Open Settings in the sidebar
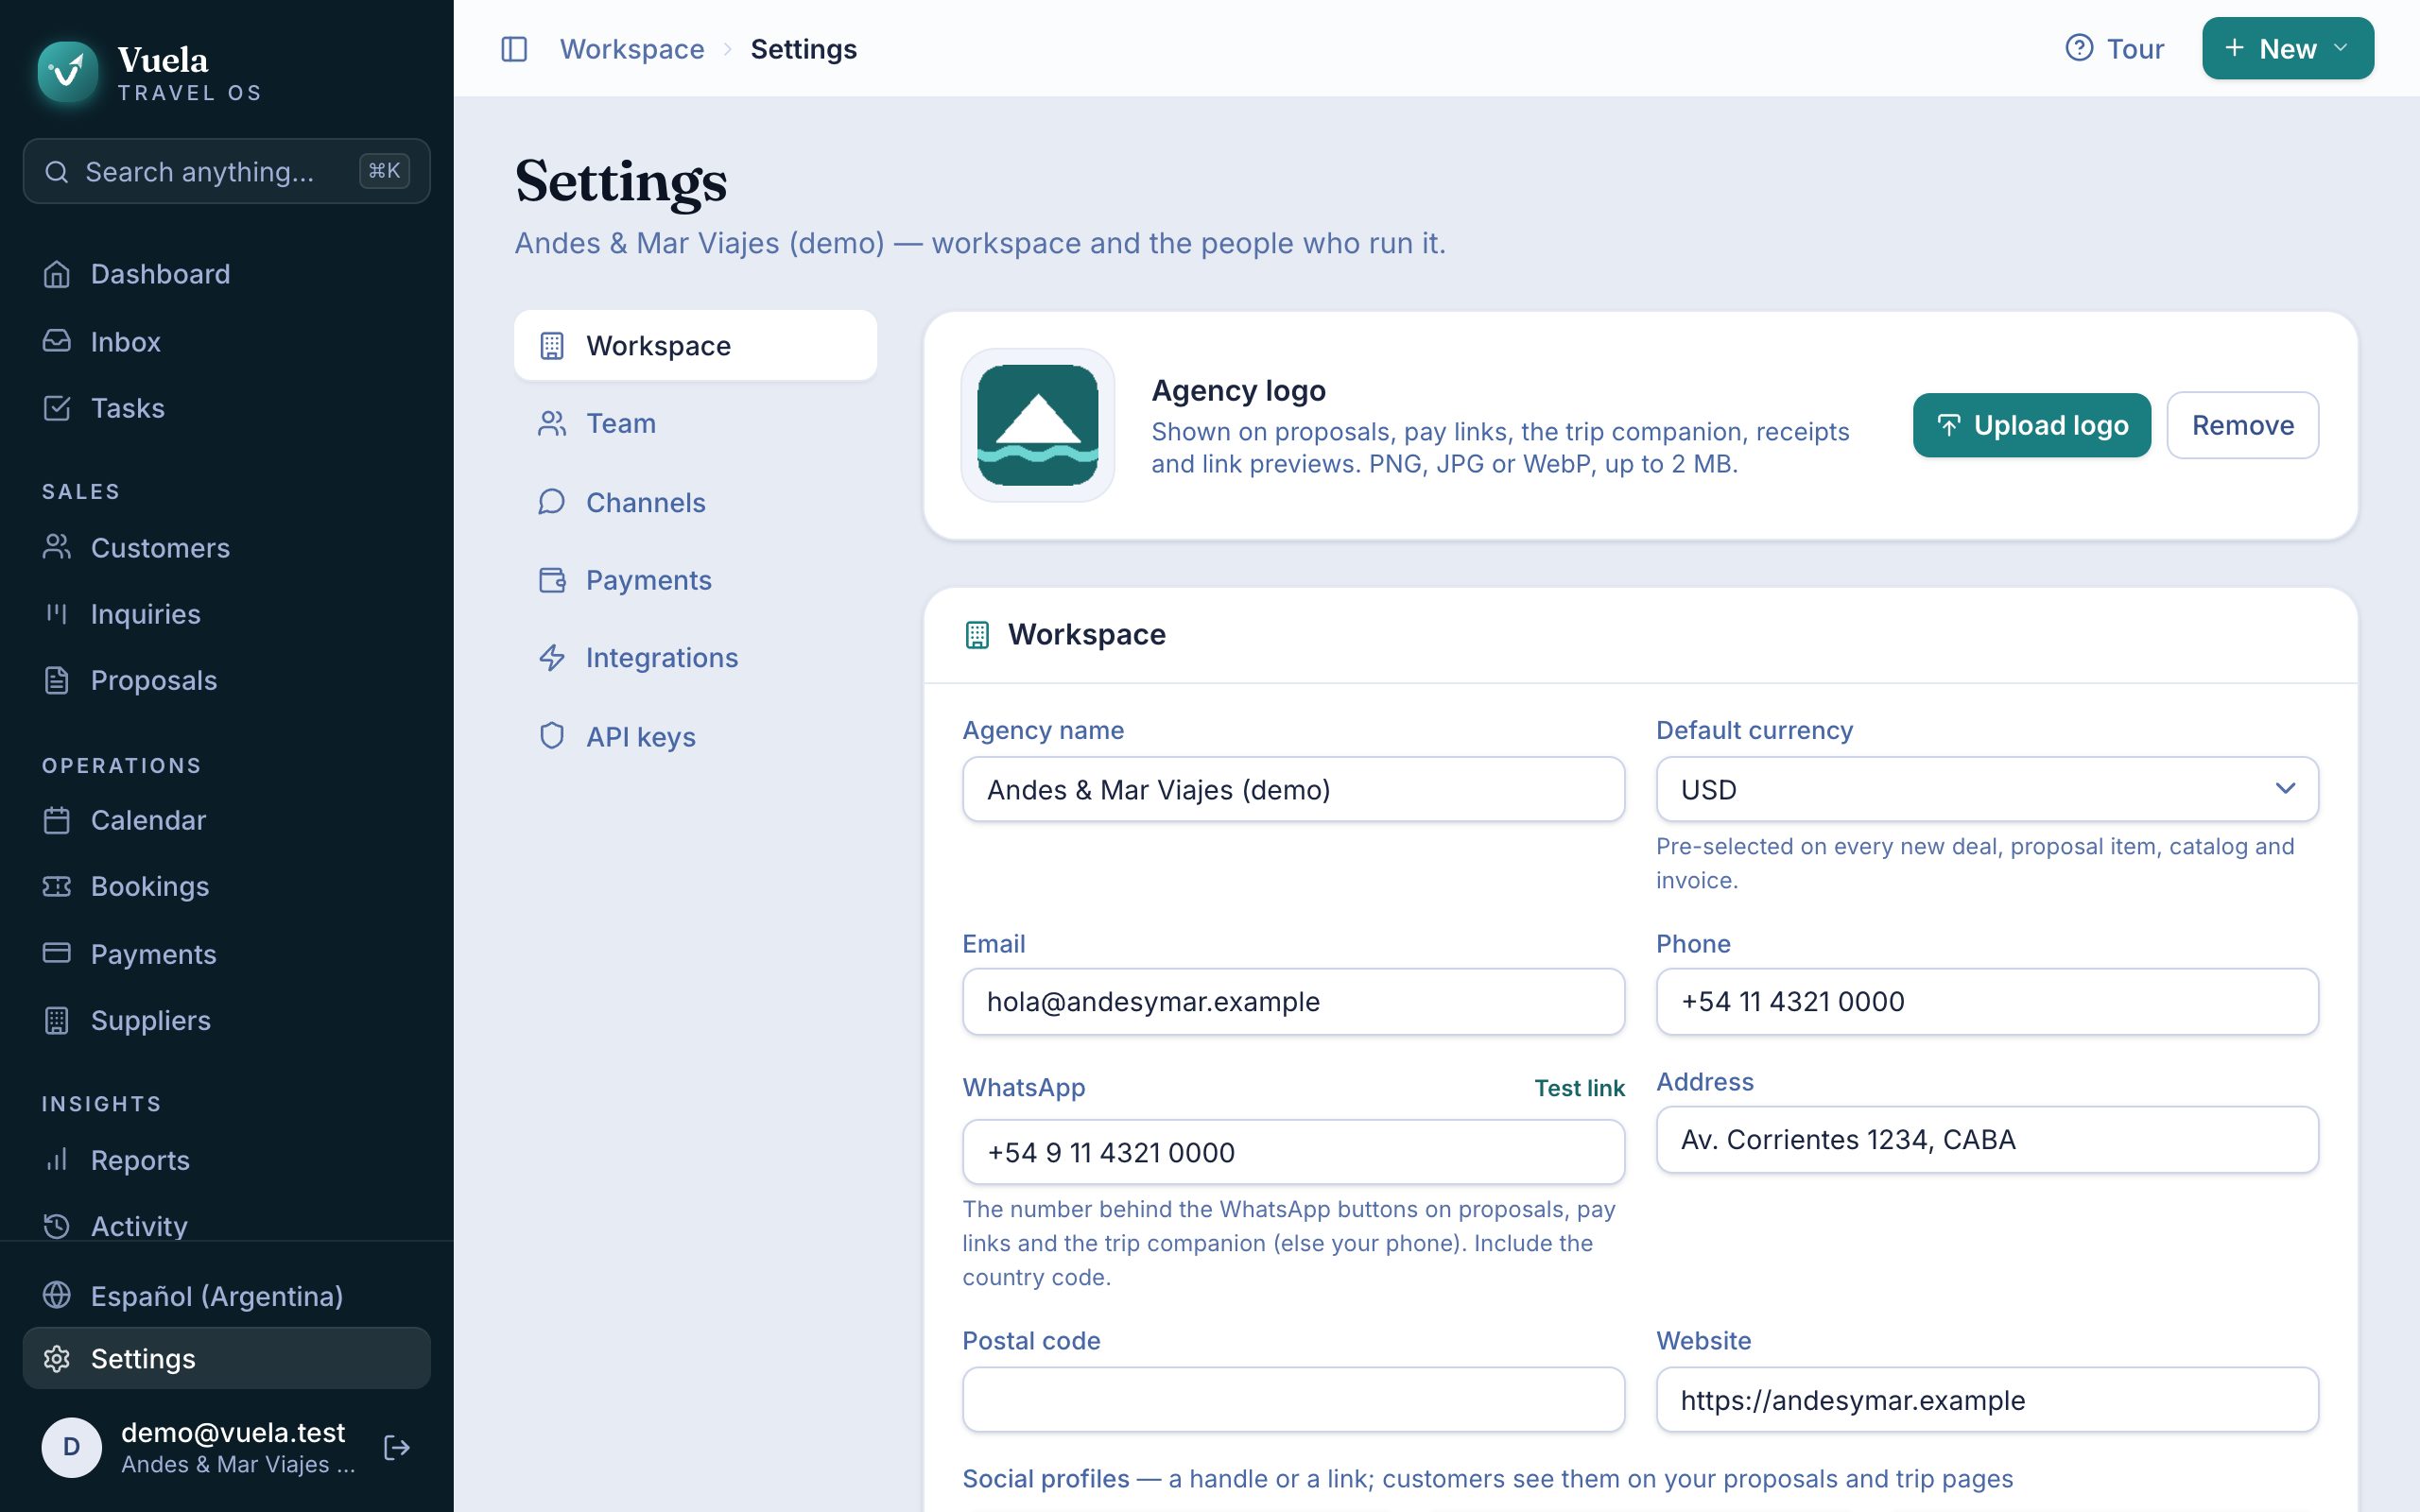The width and height of the screenshot is (2420, 1512). pyautogui.click(x=227, y=1358)
